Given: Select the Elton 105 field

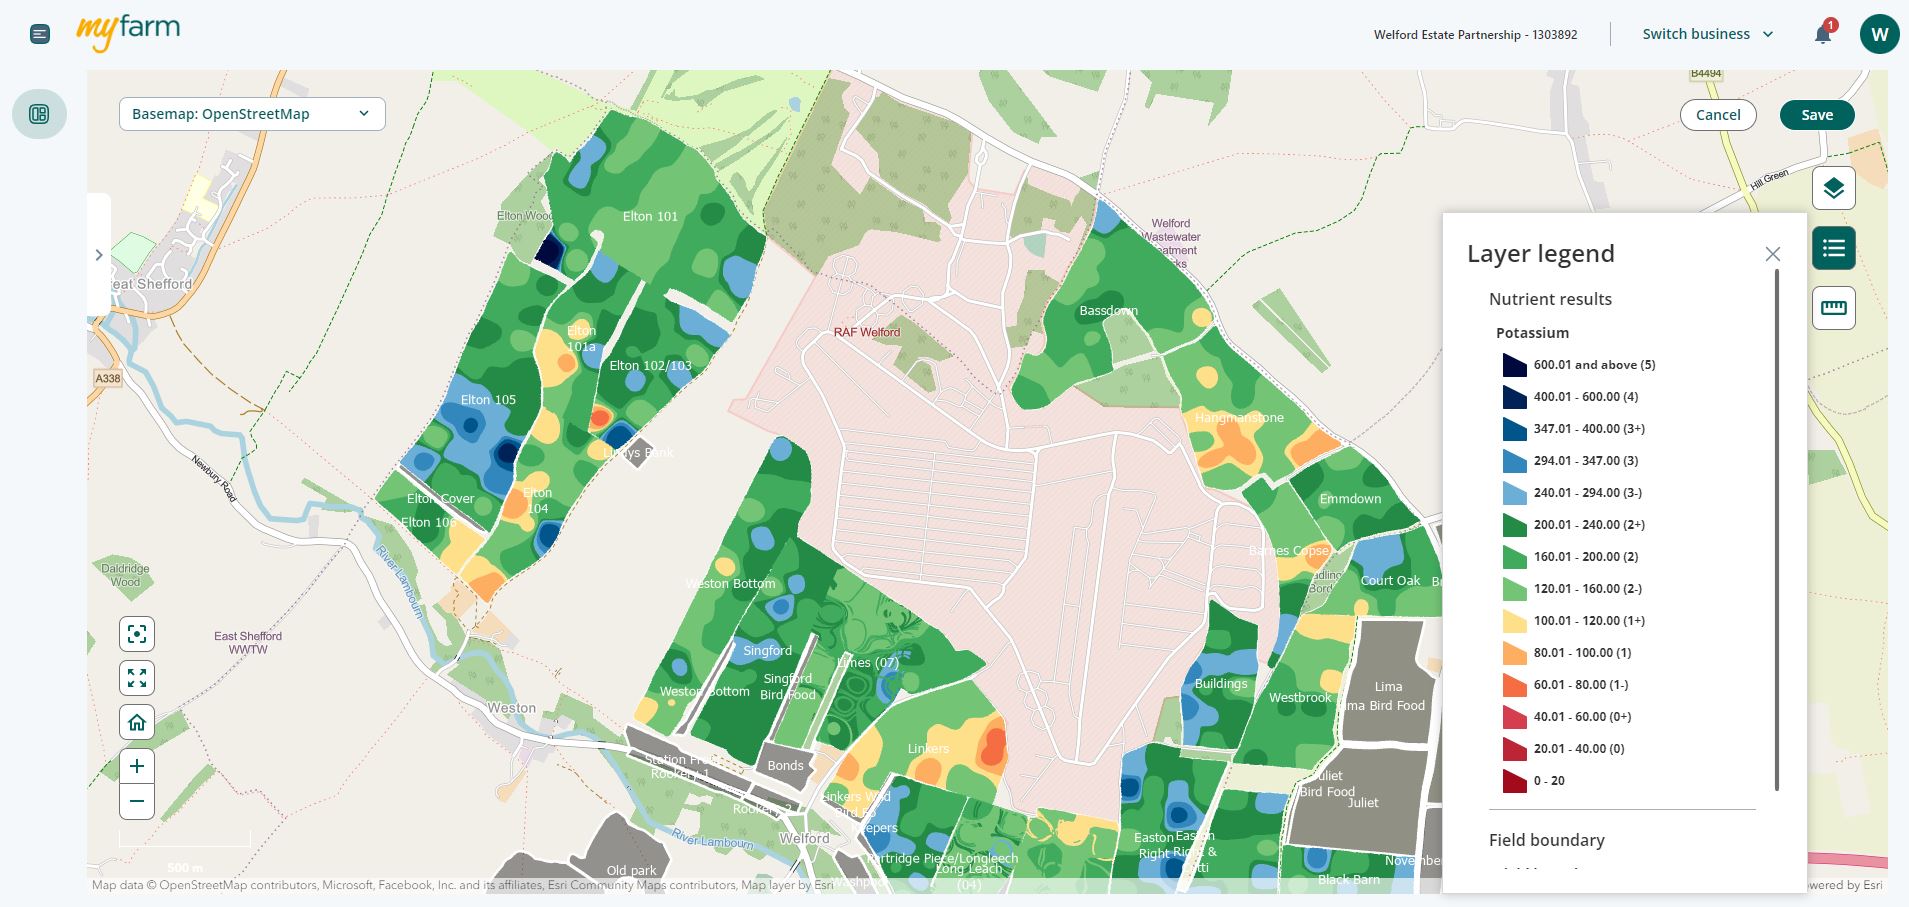Looking at the screenshot, I should [x=488, y=399].
